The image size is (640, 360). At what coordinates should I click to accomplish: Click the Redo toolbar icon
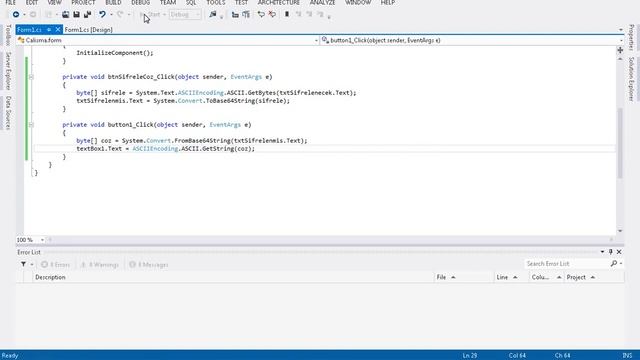pos(120,15)
